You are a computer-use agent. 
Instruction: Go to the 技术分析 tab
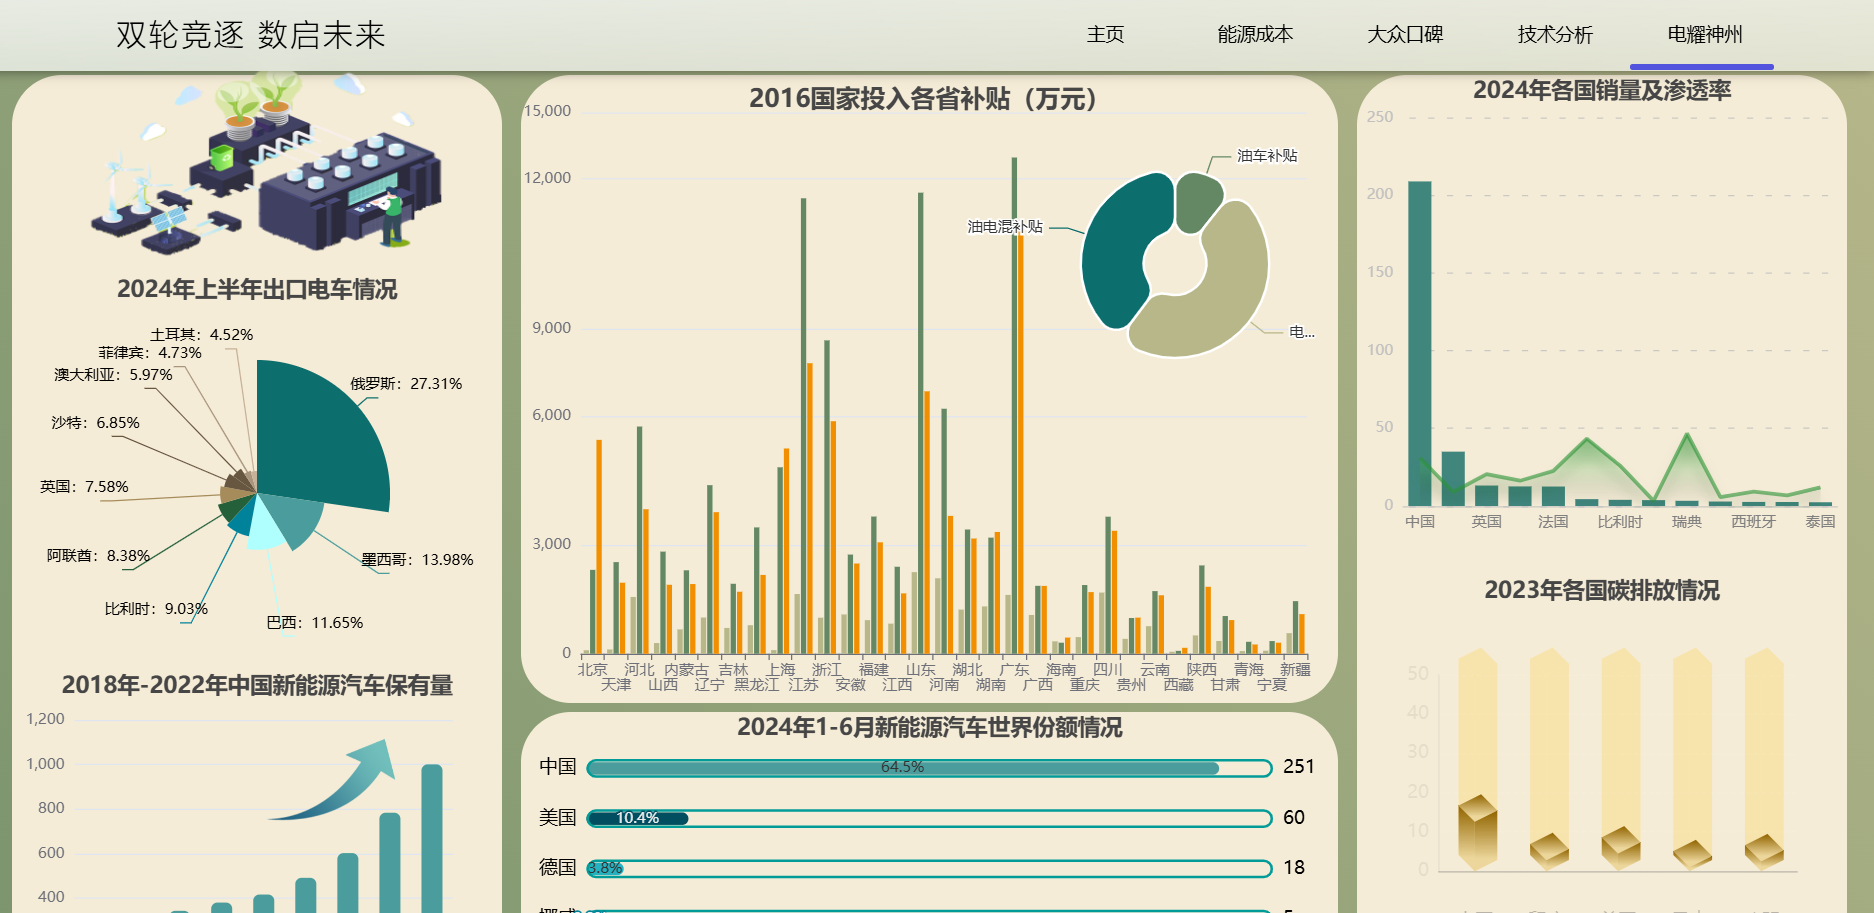1555,35
